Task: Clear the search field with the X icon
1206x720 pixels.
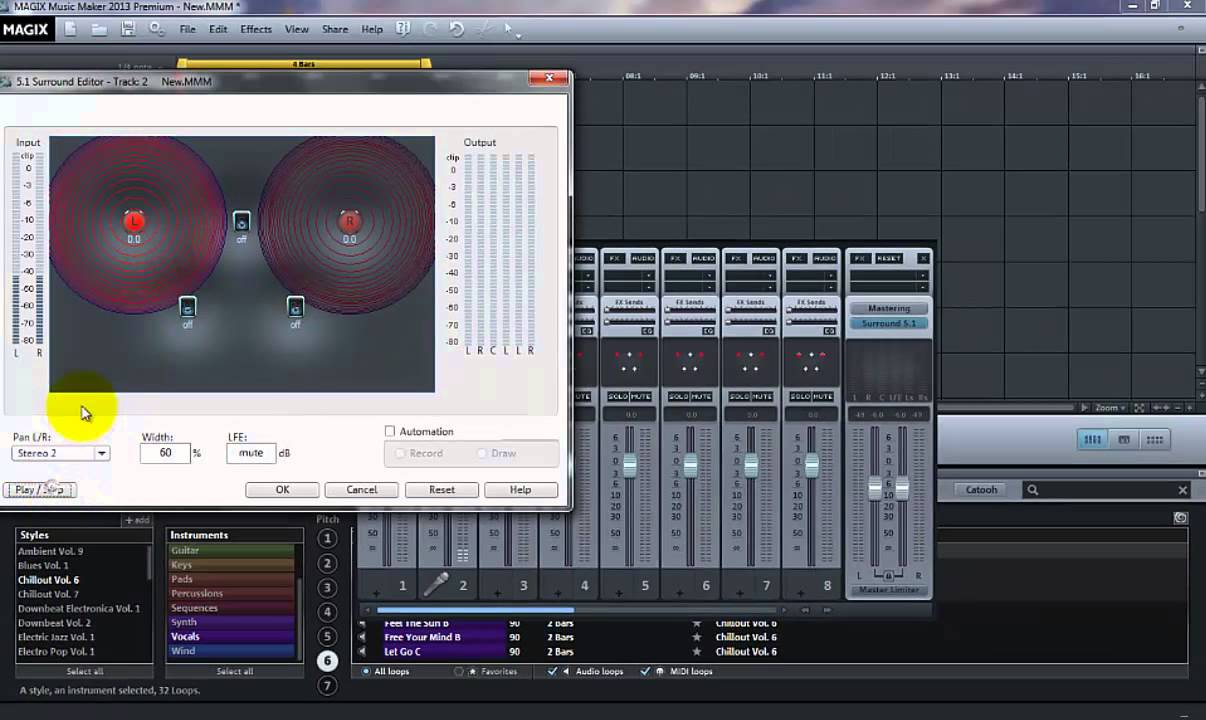Action: [1182, 490]
